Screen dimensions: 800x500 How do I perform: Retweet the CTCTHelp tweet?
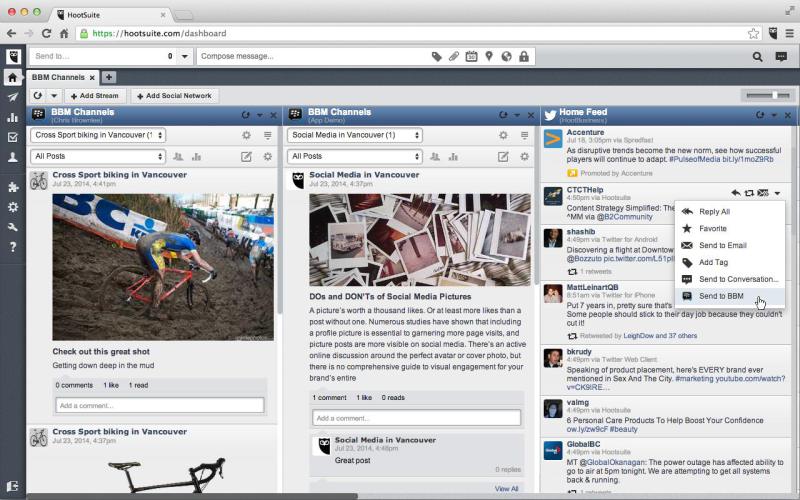[x=749, y=192]
